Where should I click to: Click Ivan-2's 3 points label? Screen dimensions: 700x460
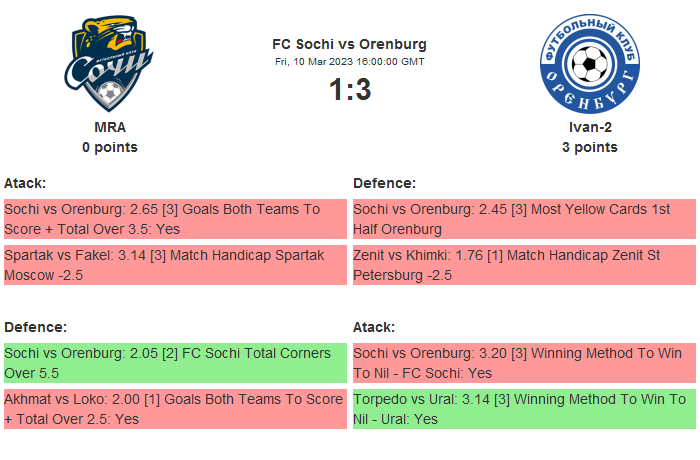pos(589,147)
